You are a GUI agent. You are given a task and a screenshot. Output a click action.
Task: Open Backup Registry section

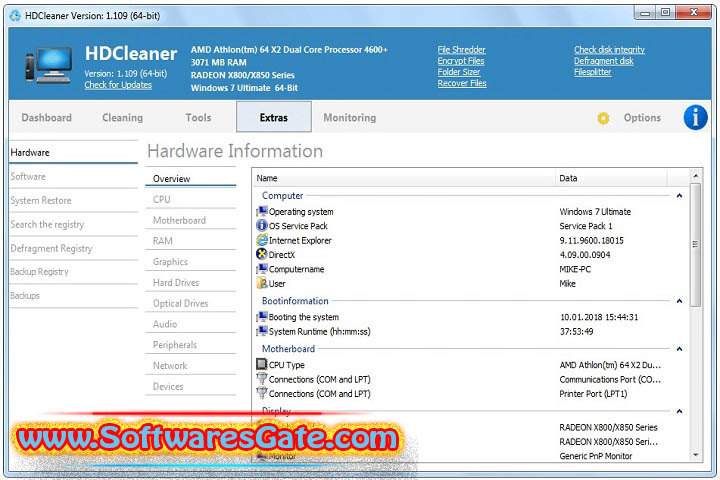pos(73,271)
